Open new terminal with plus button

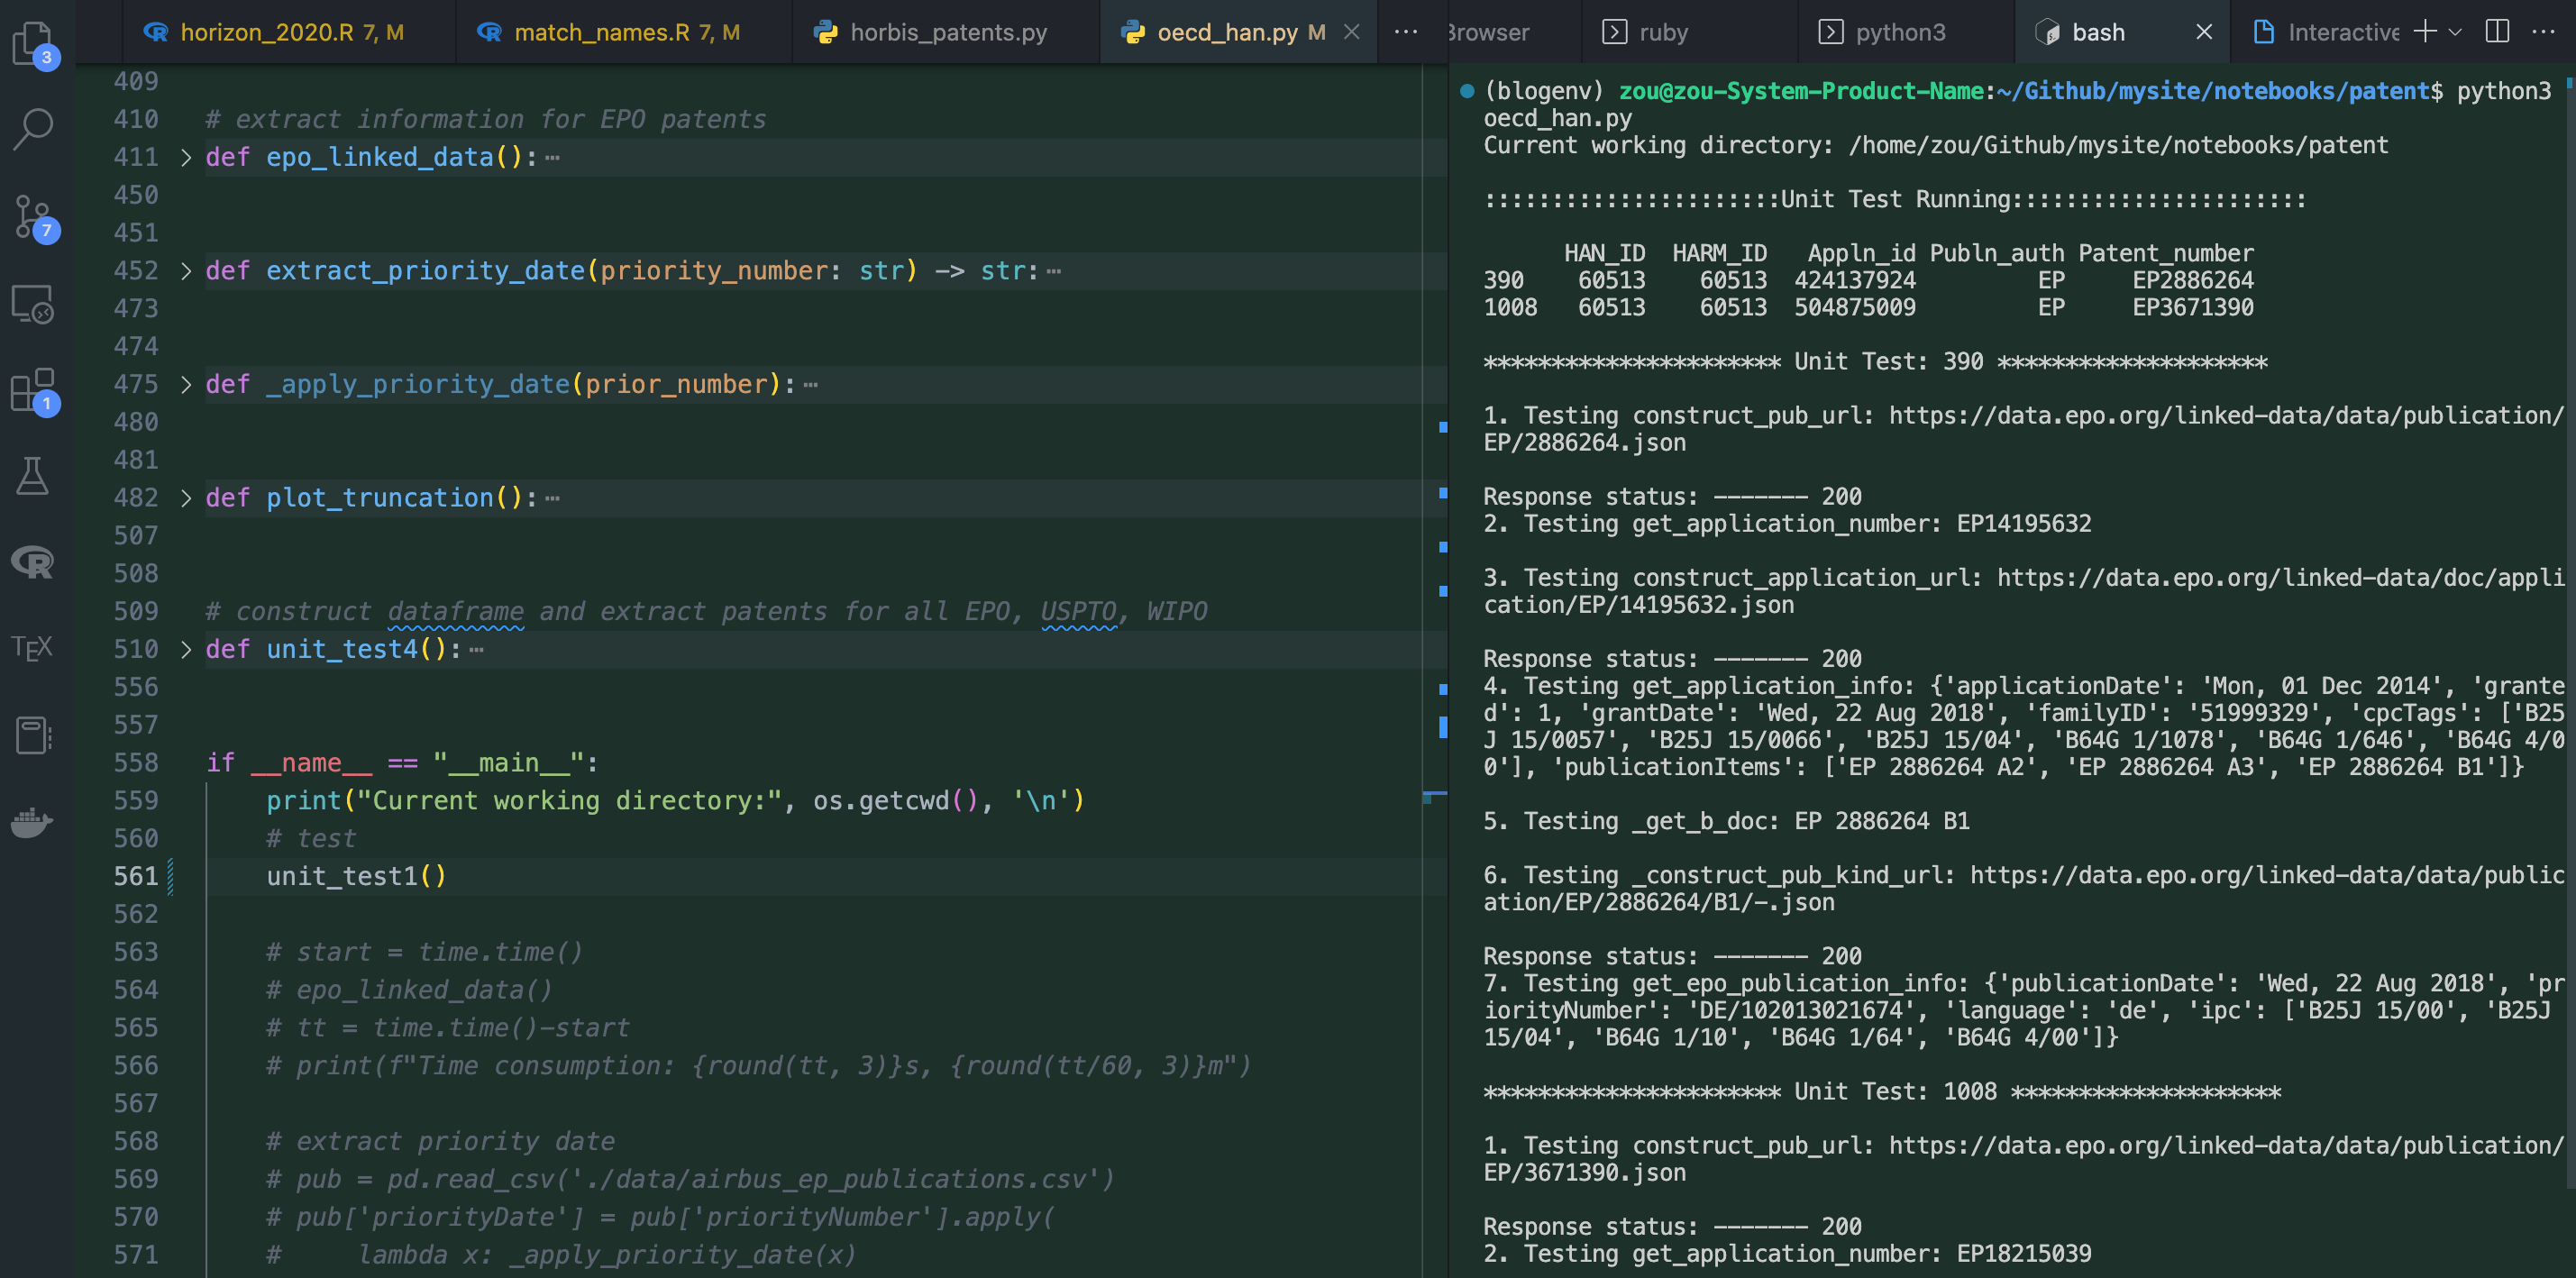click(2424, 32)
